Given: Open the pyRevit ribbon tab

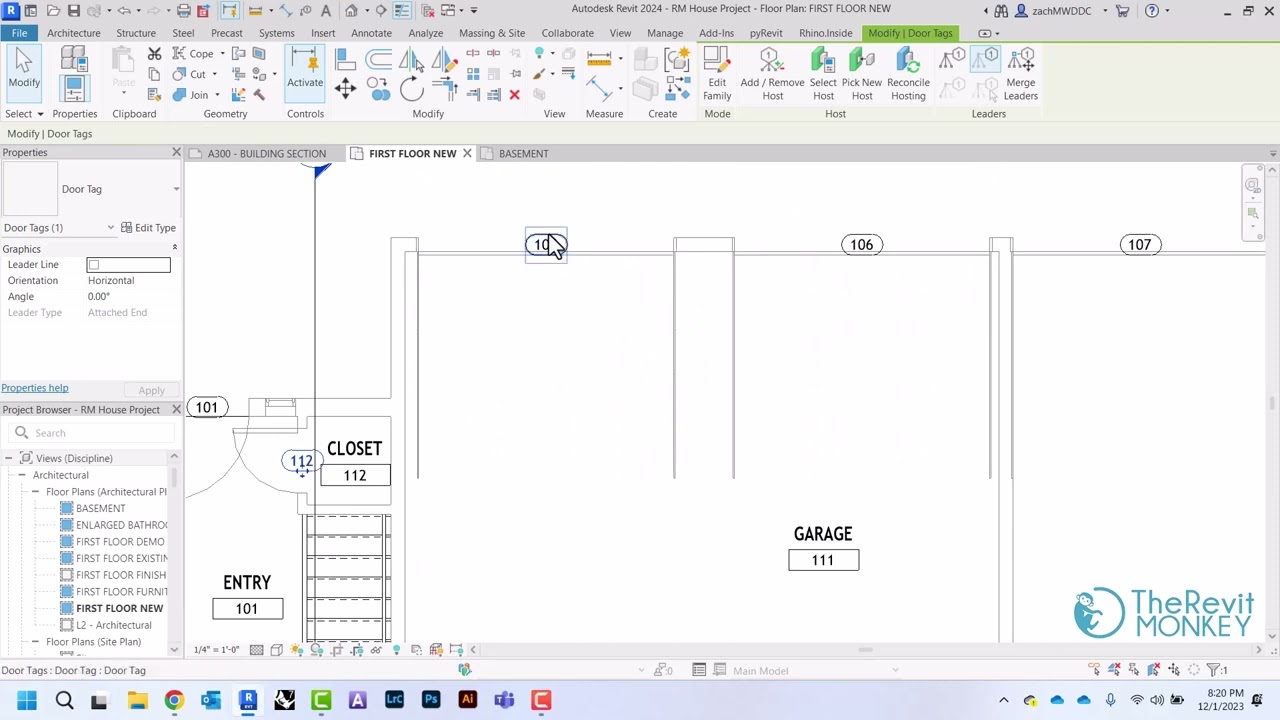Looking at the screenshot, I should 766,33.
